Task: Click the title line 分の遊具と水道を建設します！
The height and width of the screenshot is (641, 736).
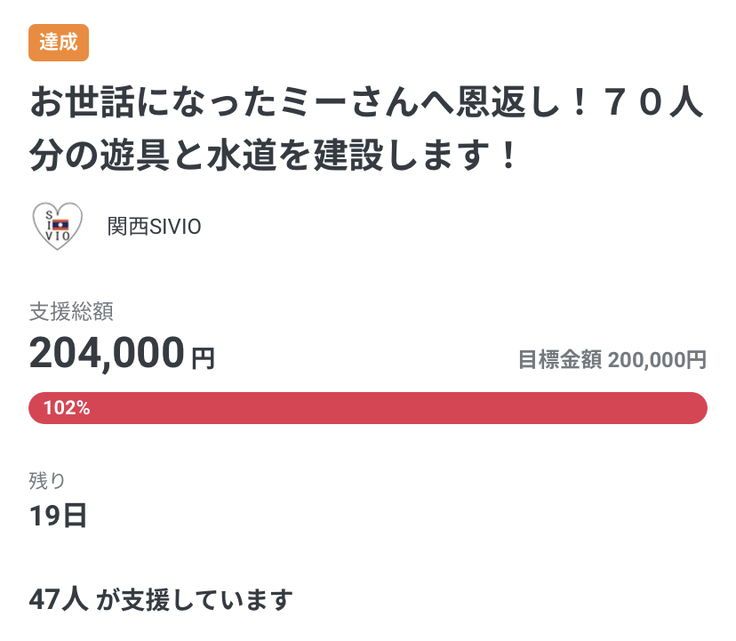Action: (x=274, y=156)
